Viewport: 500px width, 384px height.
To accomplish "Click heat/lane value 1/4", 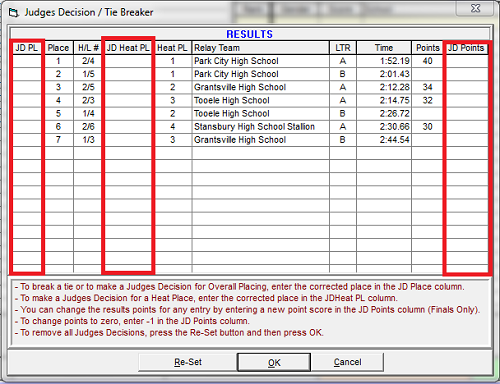I will [x=88, y=113].
